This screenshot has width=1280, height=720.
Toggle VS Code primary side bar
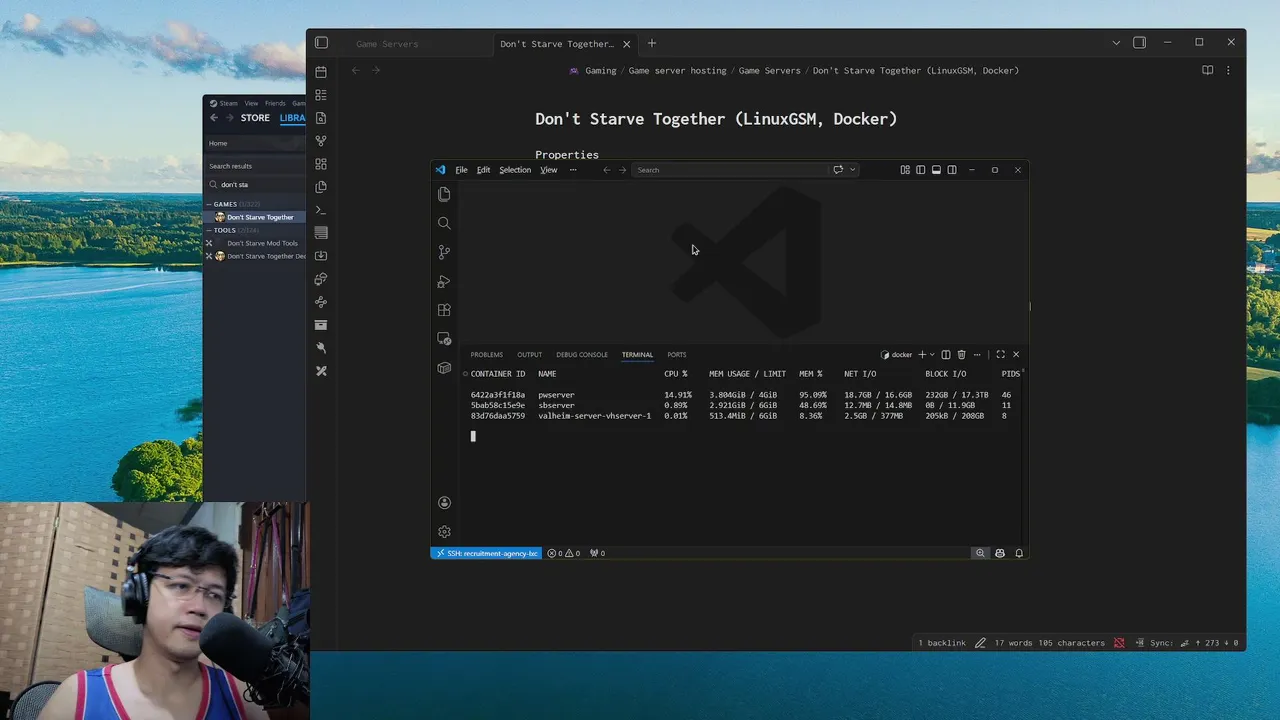tap(920, 170)
